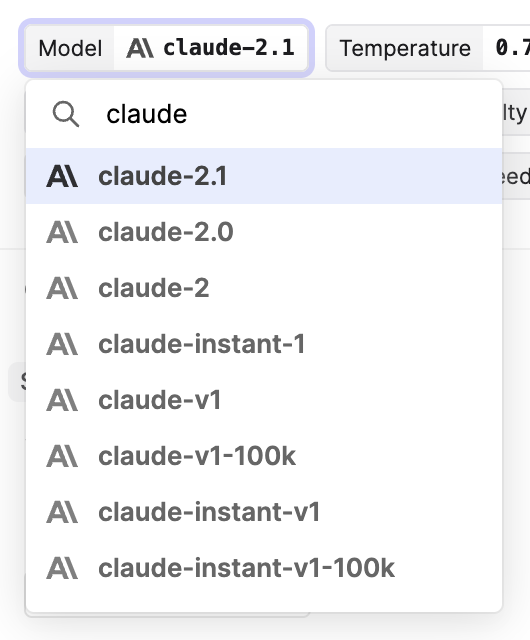Click the Anthropic icon next to claude-instant-1
This screenshot has width=530, height=640.
[62, 344]
